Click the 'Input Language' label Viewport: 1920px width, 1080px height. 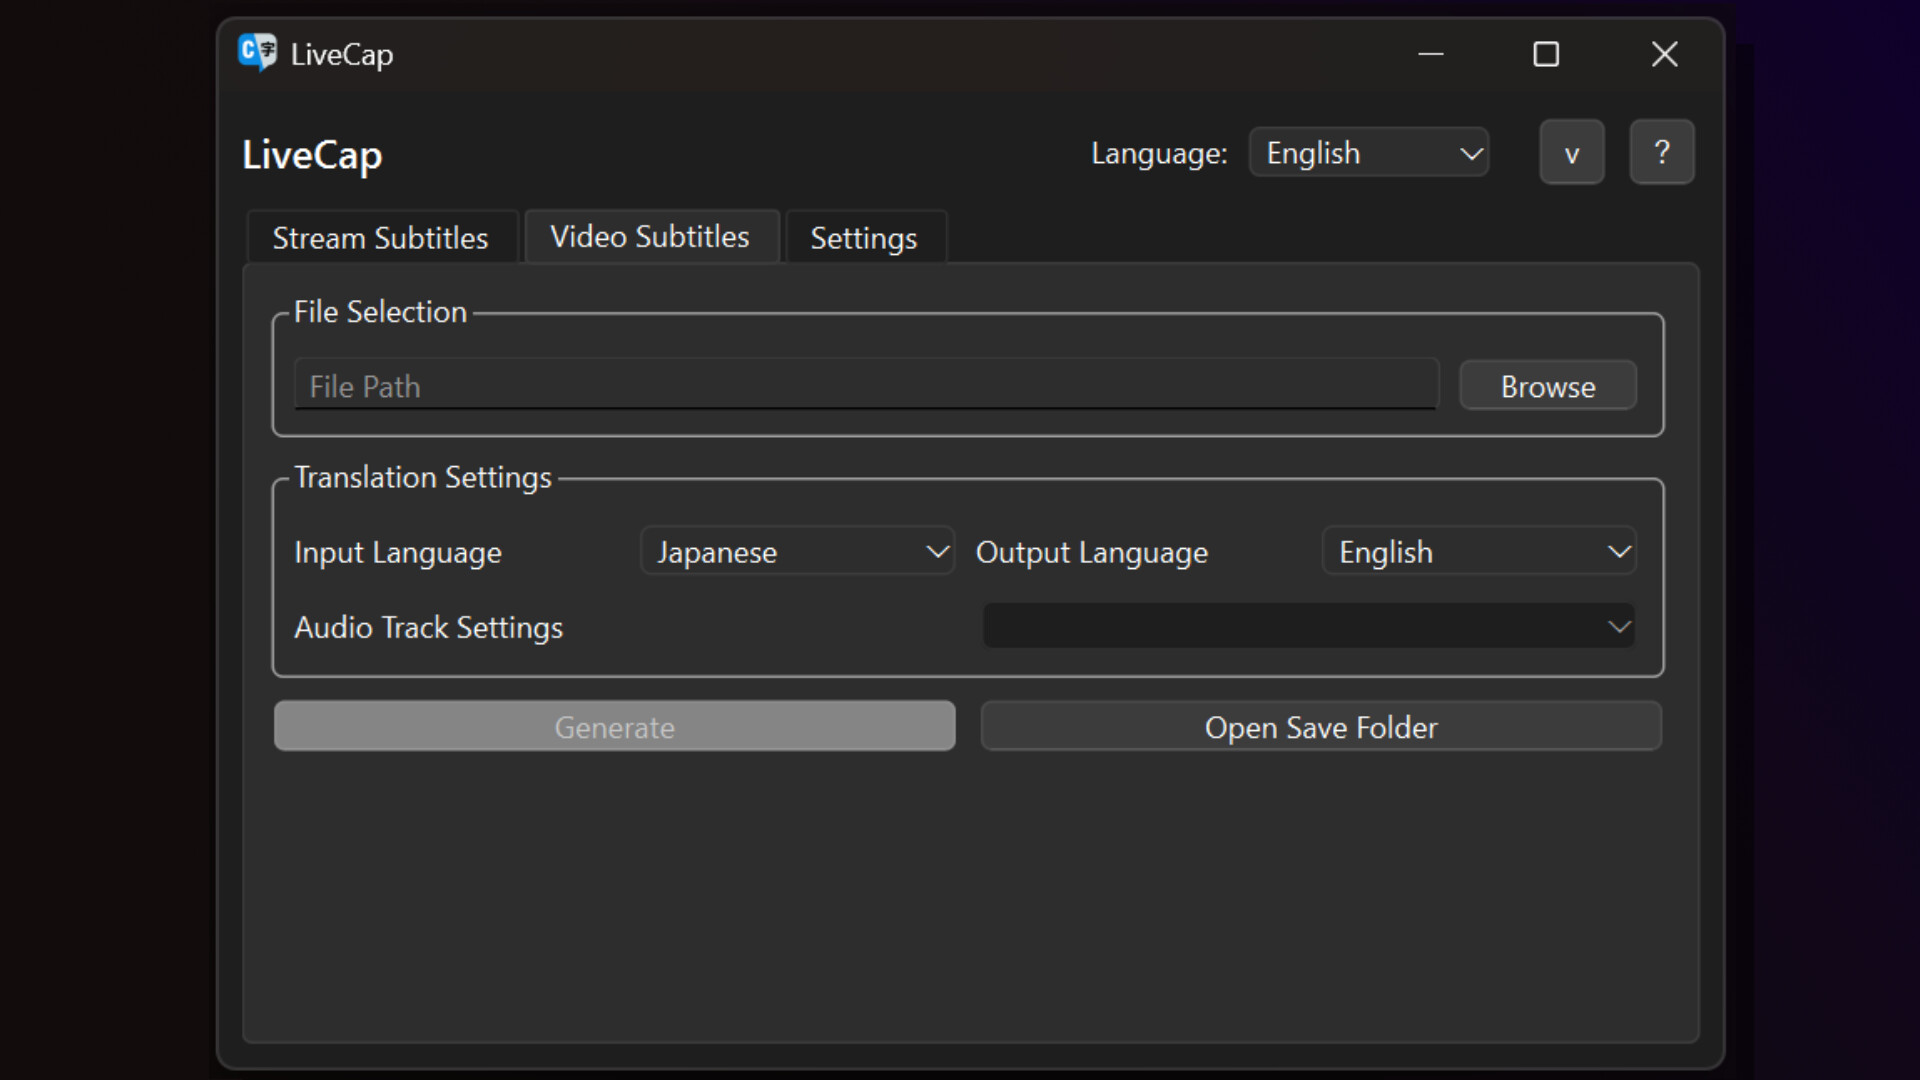[x=398, y=553]
